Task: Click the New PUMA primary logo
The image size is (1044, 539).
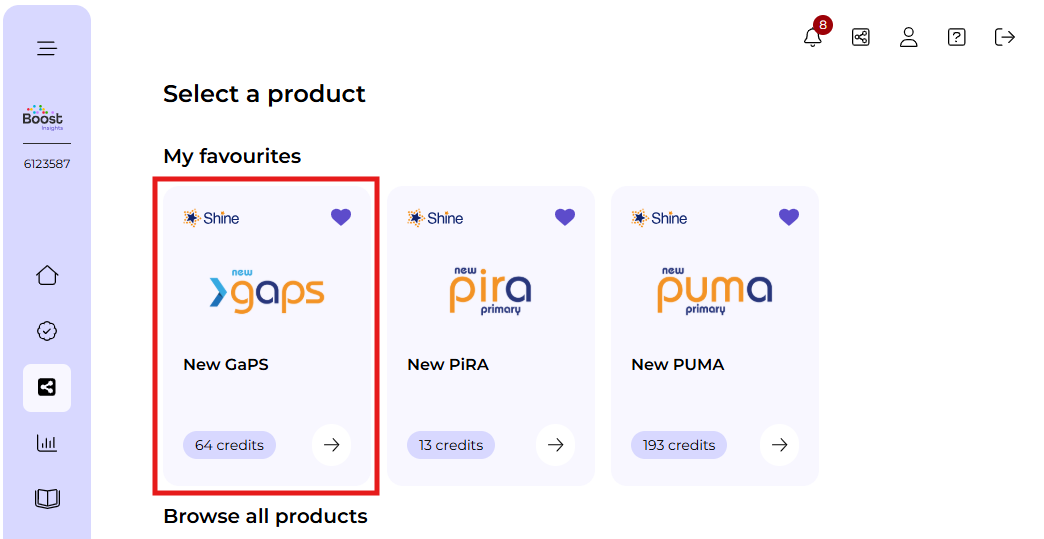Action: (714, 290)
